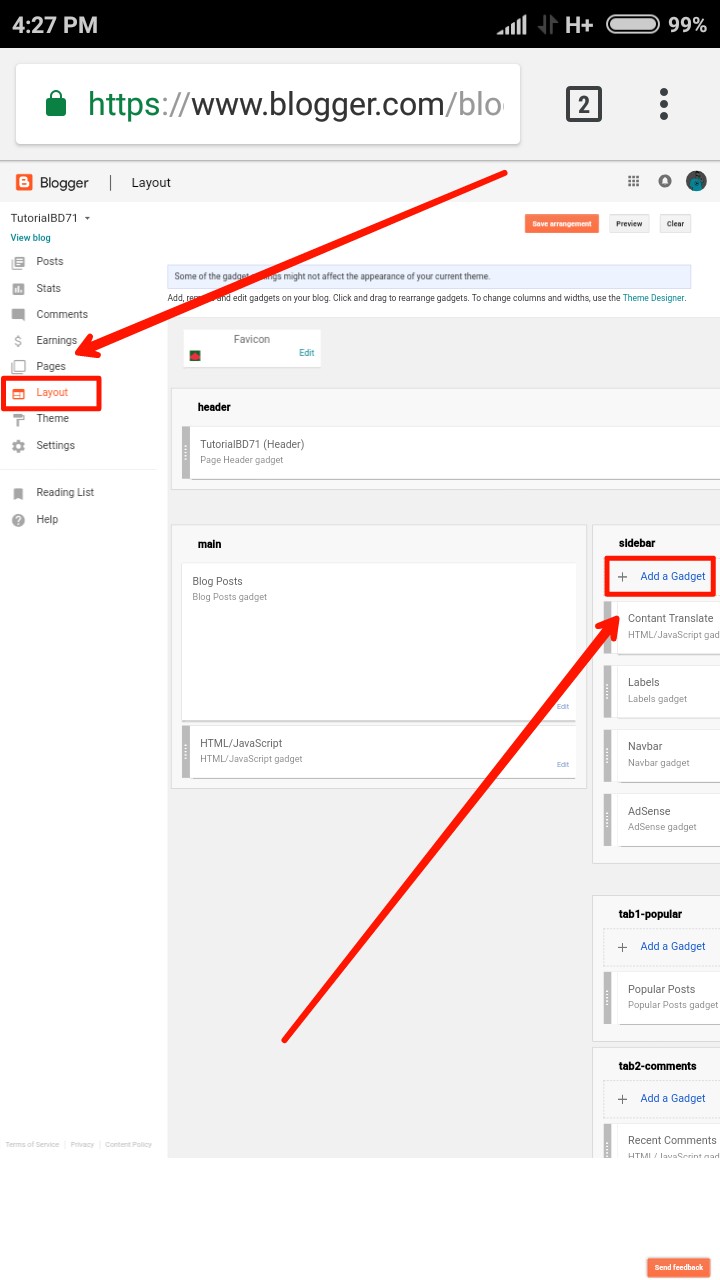Open Theme in the left menu

53,419
